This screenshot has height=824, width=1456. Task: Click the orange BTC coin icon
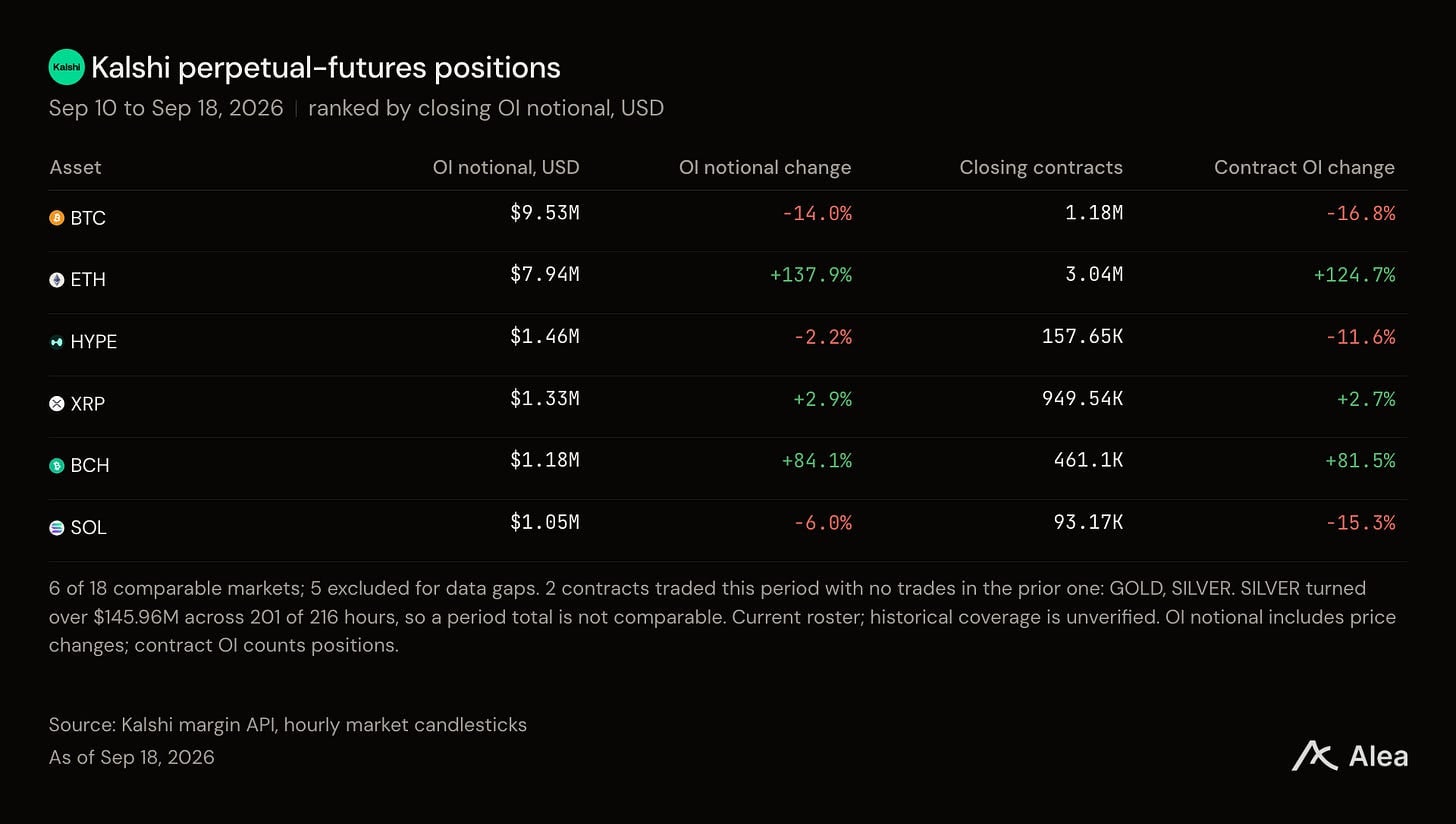pyautogui.click(x=57, y=218)
